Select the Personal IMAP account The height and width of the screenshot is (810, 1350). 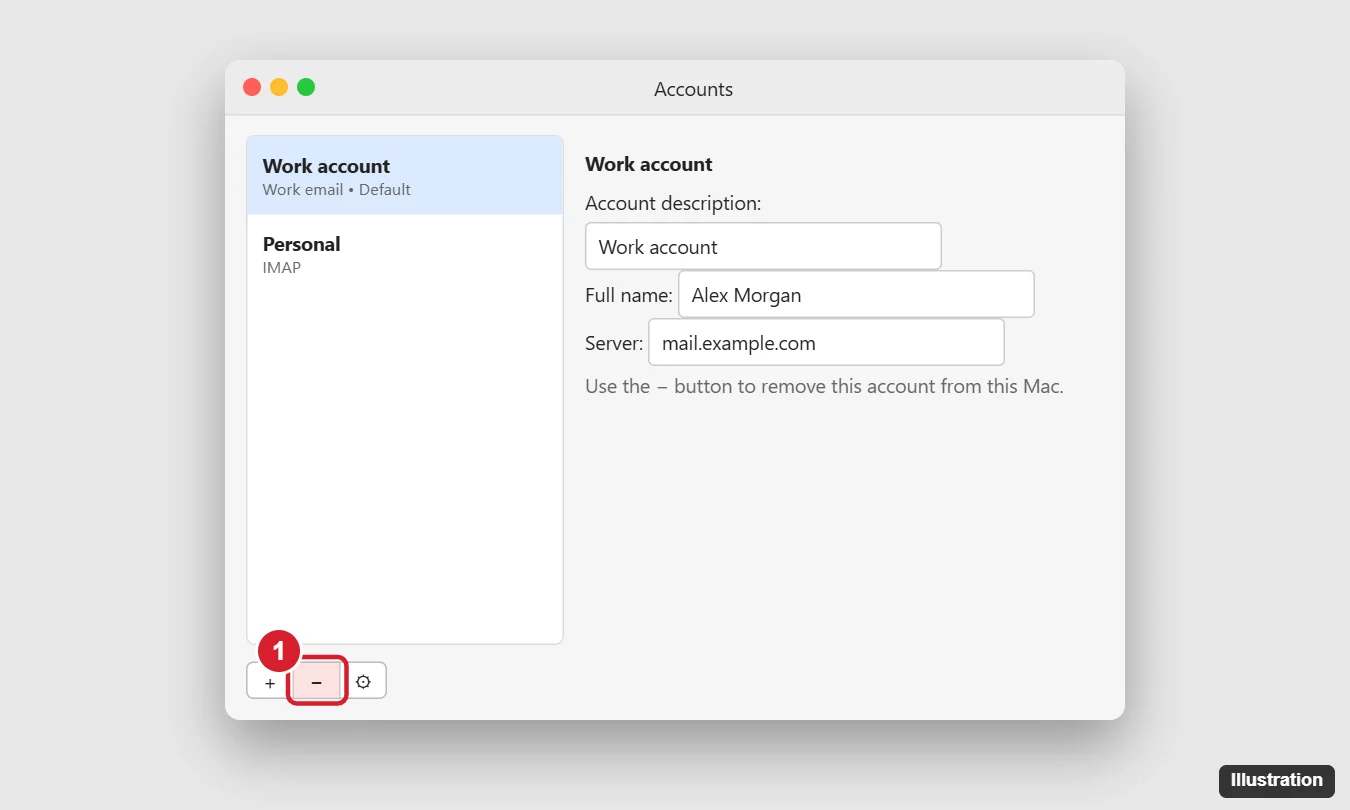click(x=405, y=254)
